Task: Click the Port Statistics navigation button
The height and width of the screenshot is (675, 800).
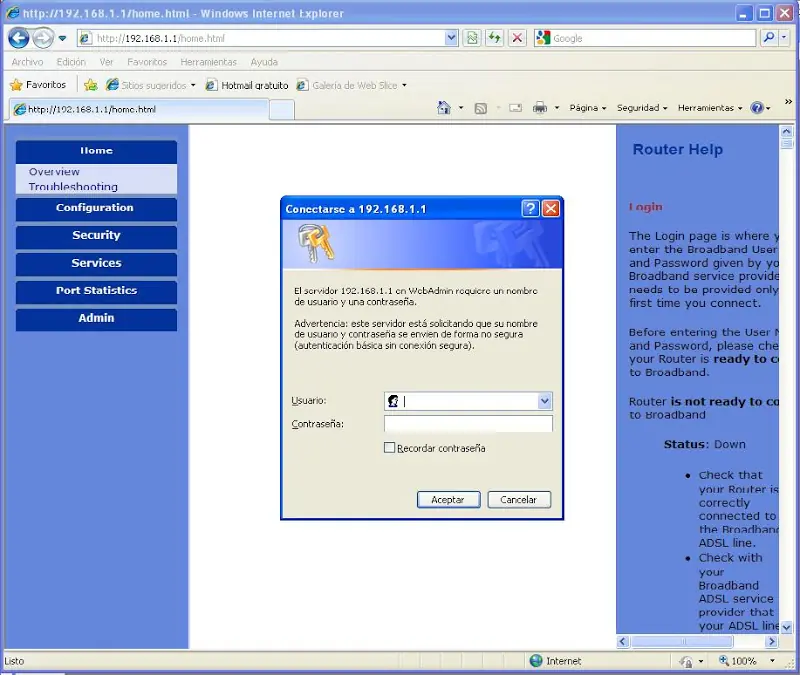Action: pos(96,291)
